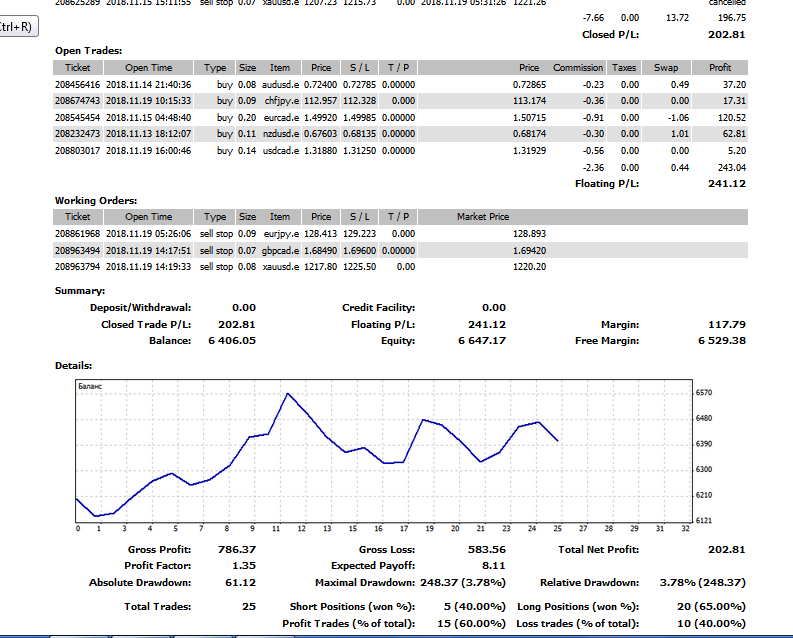Select open trade ticket 208456416
This screenshot has height=638, width=793.
click(x=77, y=84)
